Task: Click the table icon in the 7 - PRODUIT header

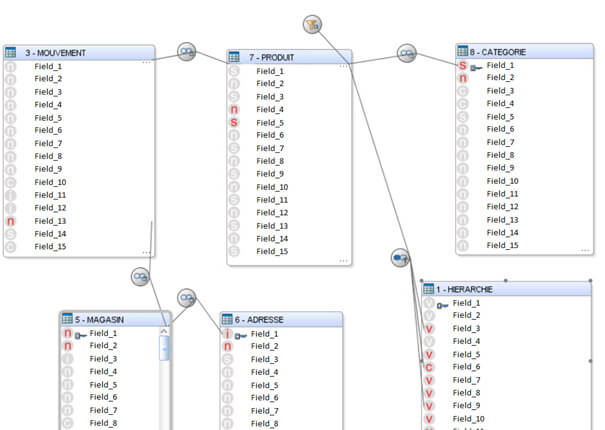Action: click(235, 57)
